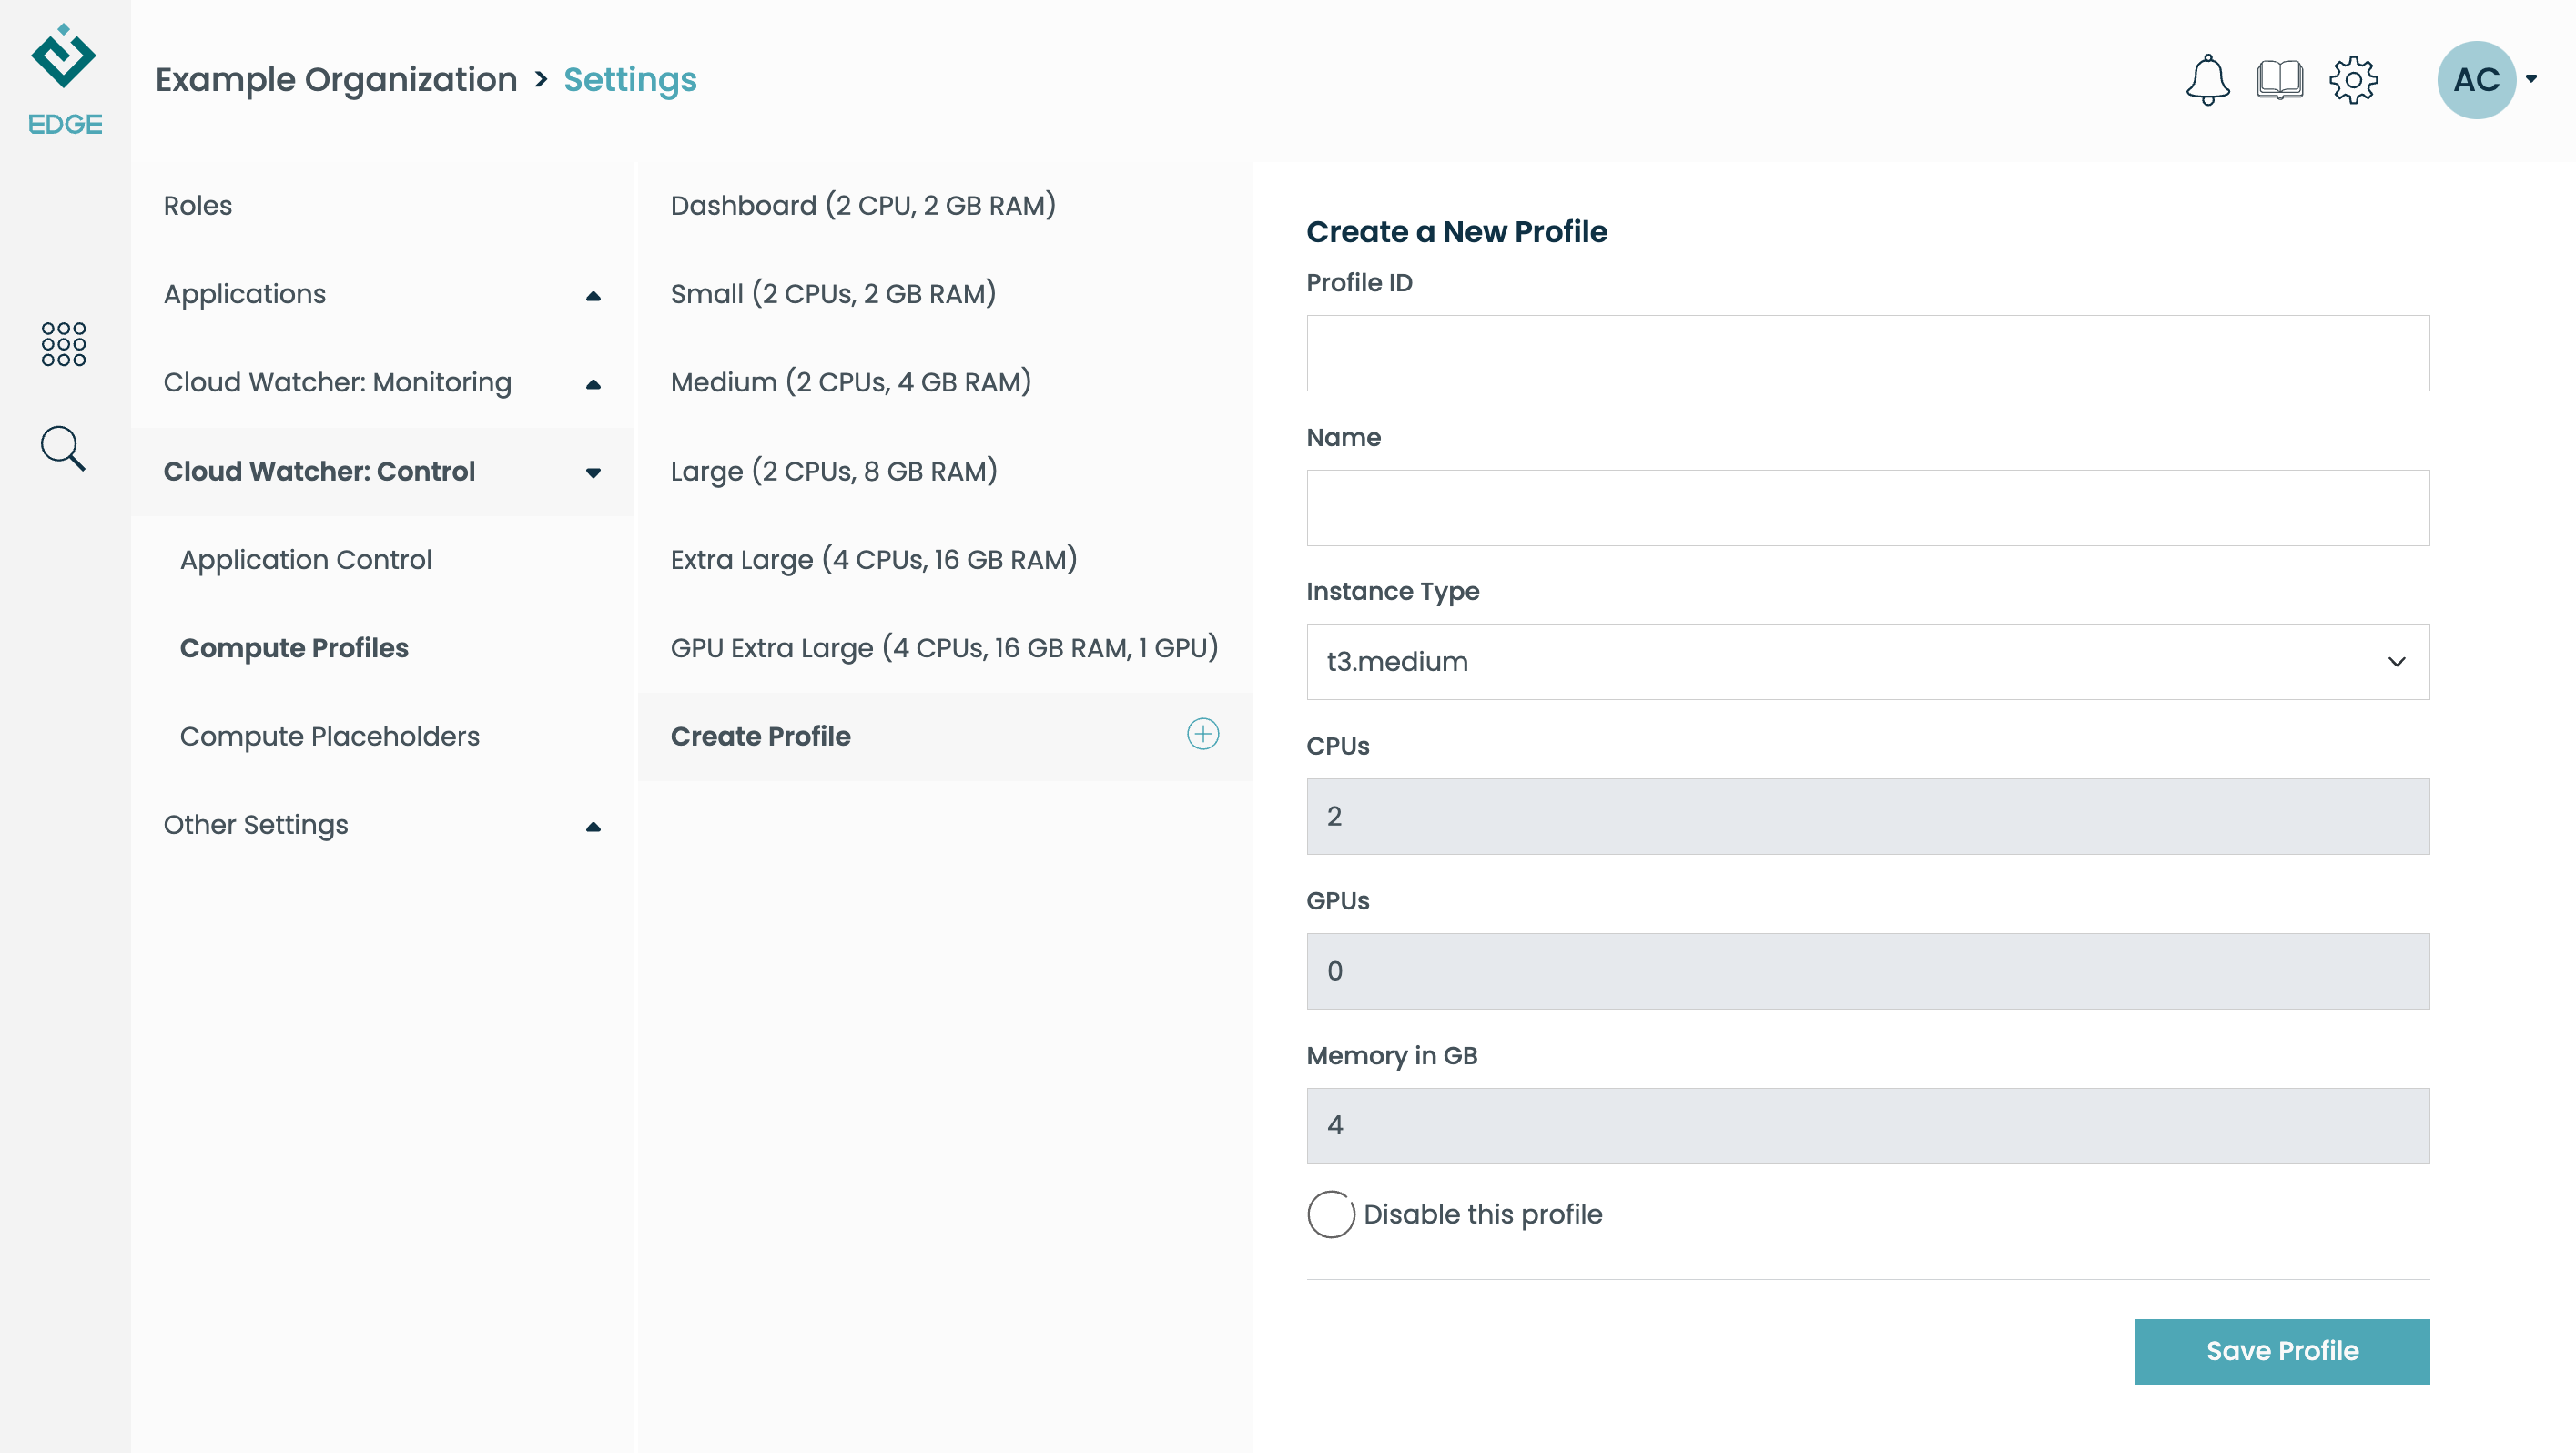Expand Other Settings section arrow
The image size is (2576, 1453).
coord(593,826)
